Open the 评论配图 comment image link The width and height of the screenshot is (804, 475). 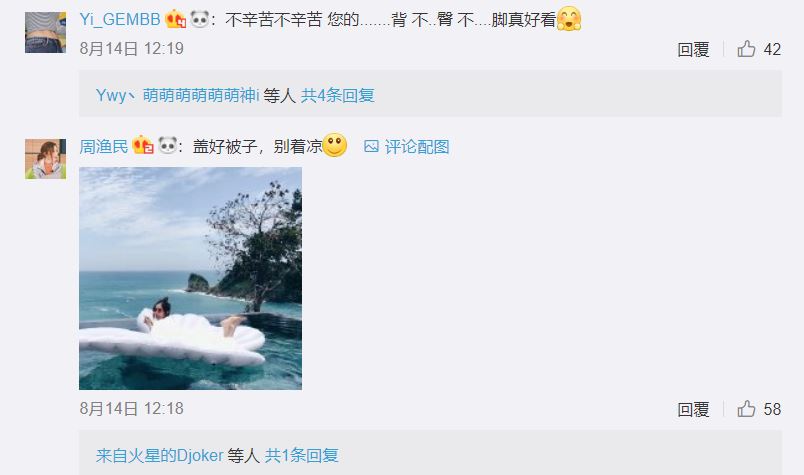417,147
